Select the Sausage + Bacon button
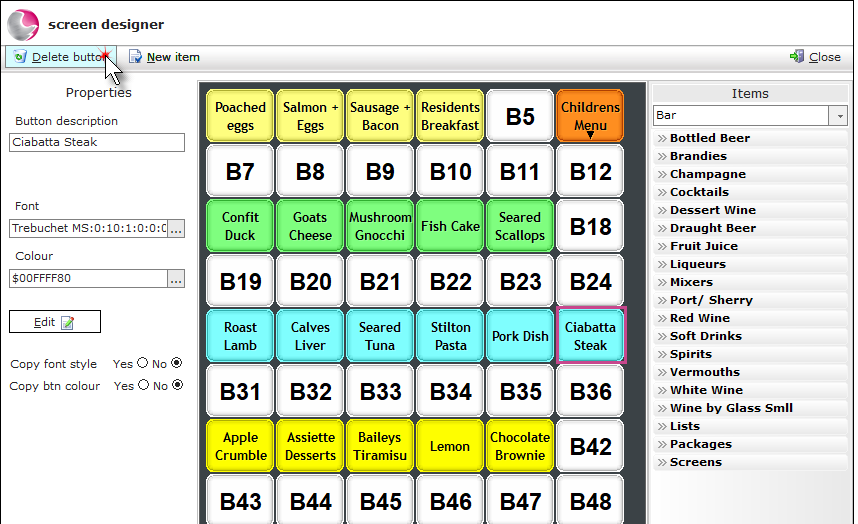This screenshot has height=524, width=858. tap(380, 116)
